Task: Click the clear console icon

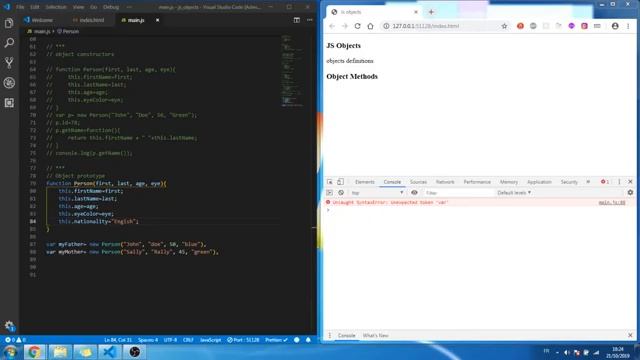Action: coord(341,193)
